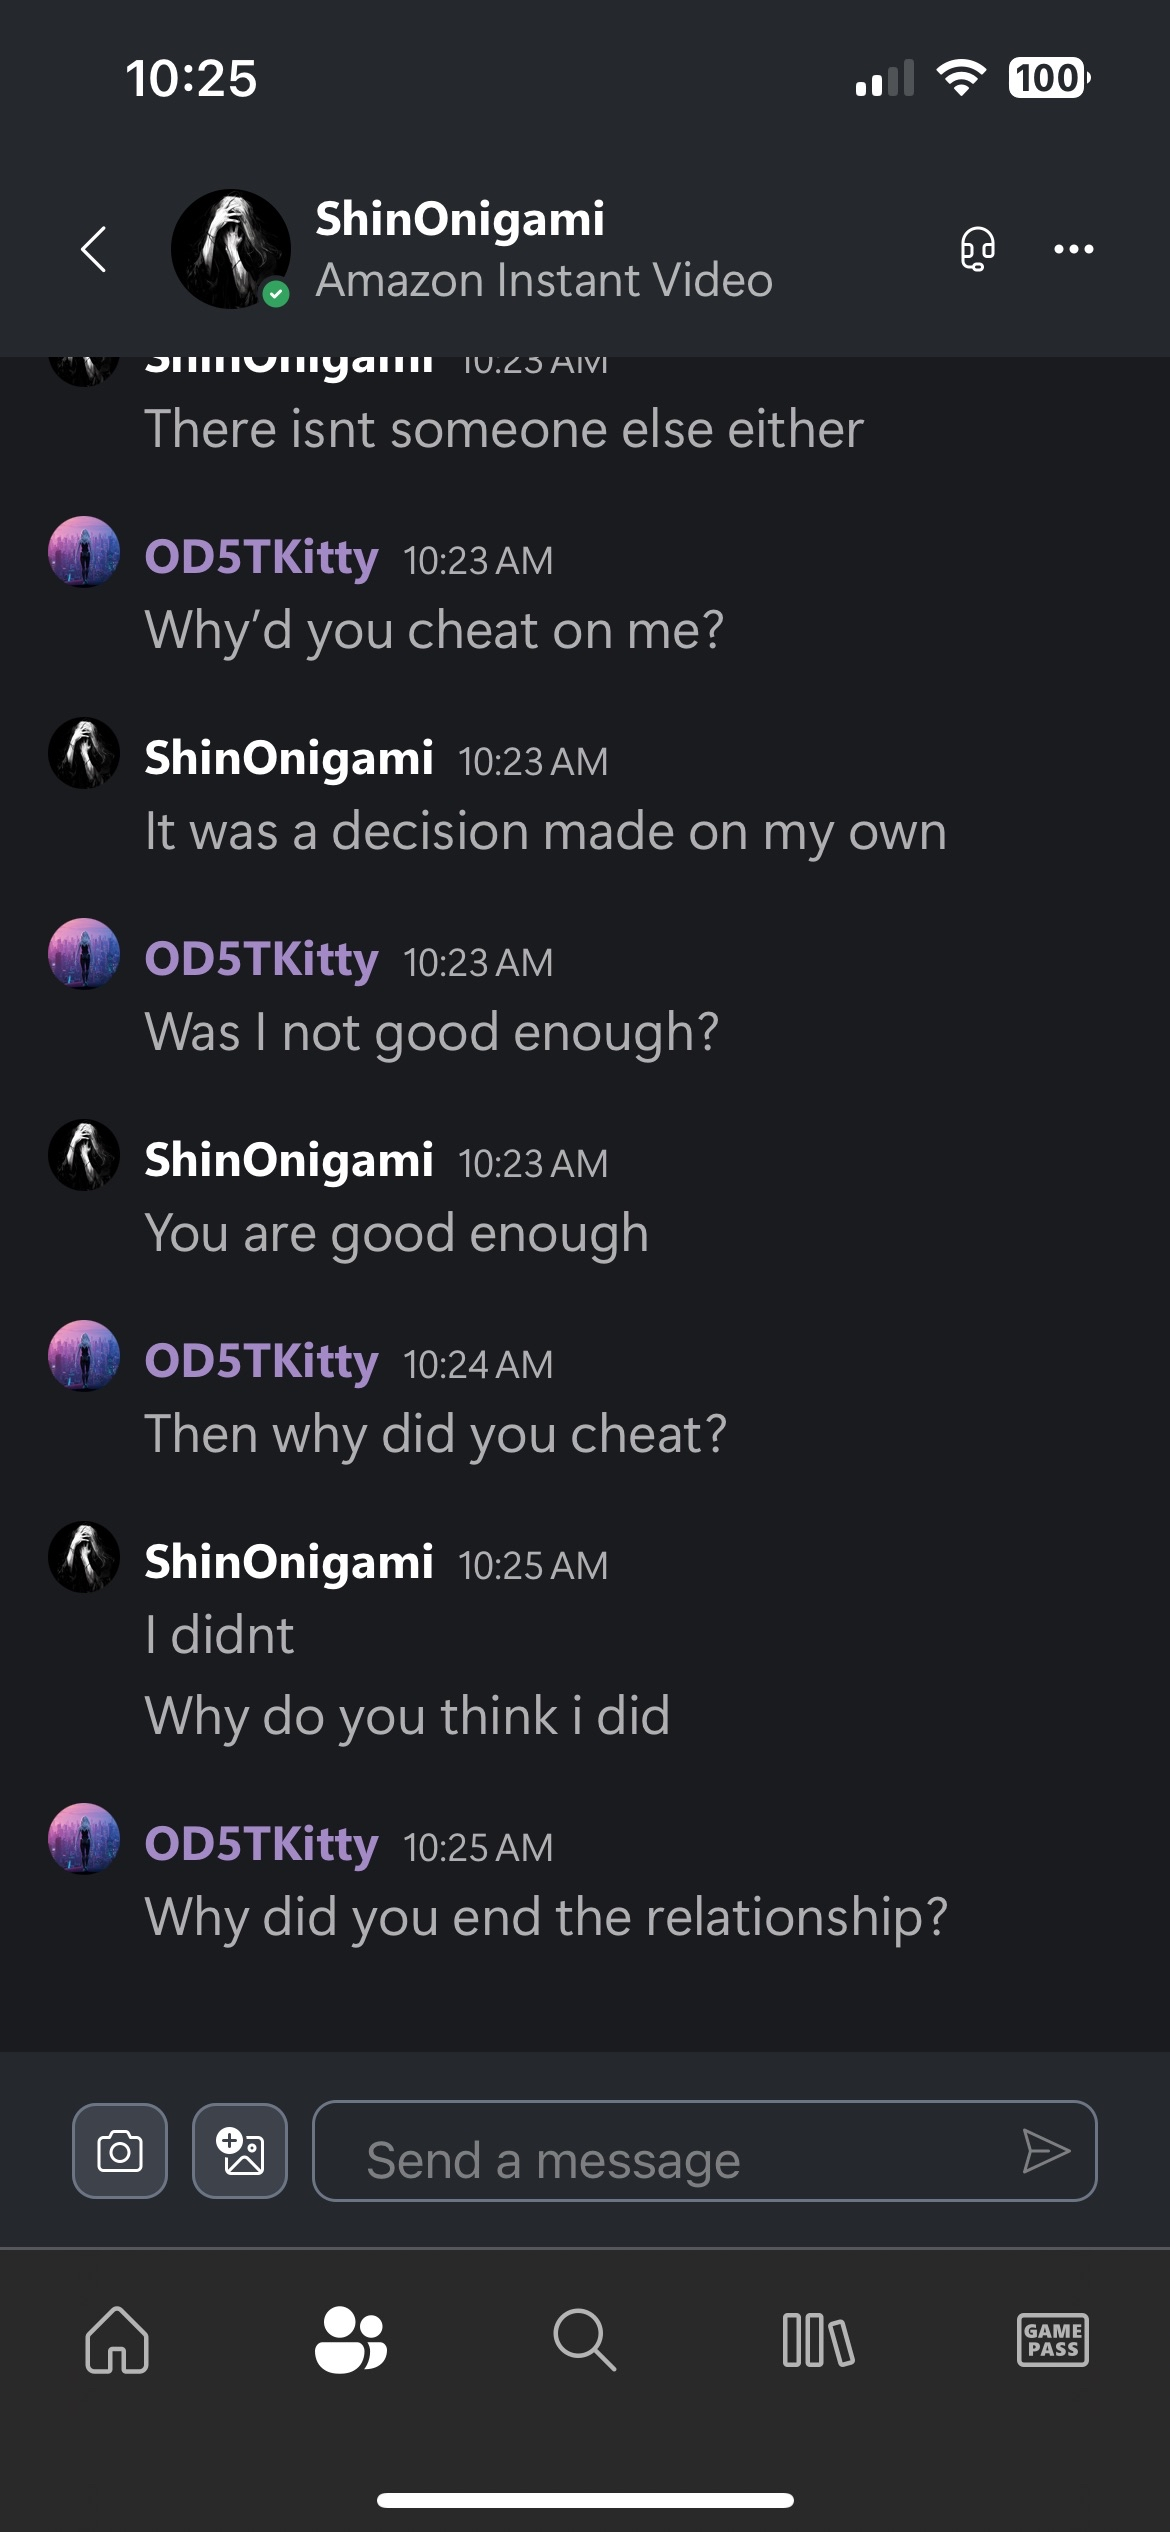Viewport: 1170px width, 2532px height.
Task: Open the Social friends tab
Action: pyautogui.click(x=350, y=2340)
